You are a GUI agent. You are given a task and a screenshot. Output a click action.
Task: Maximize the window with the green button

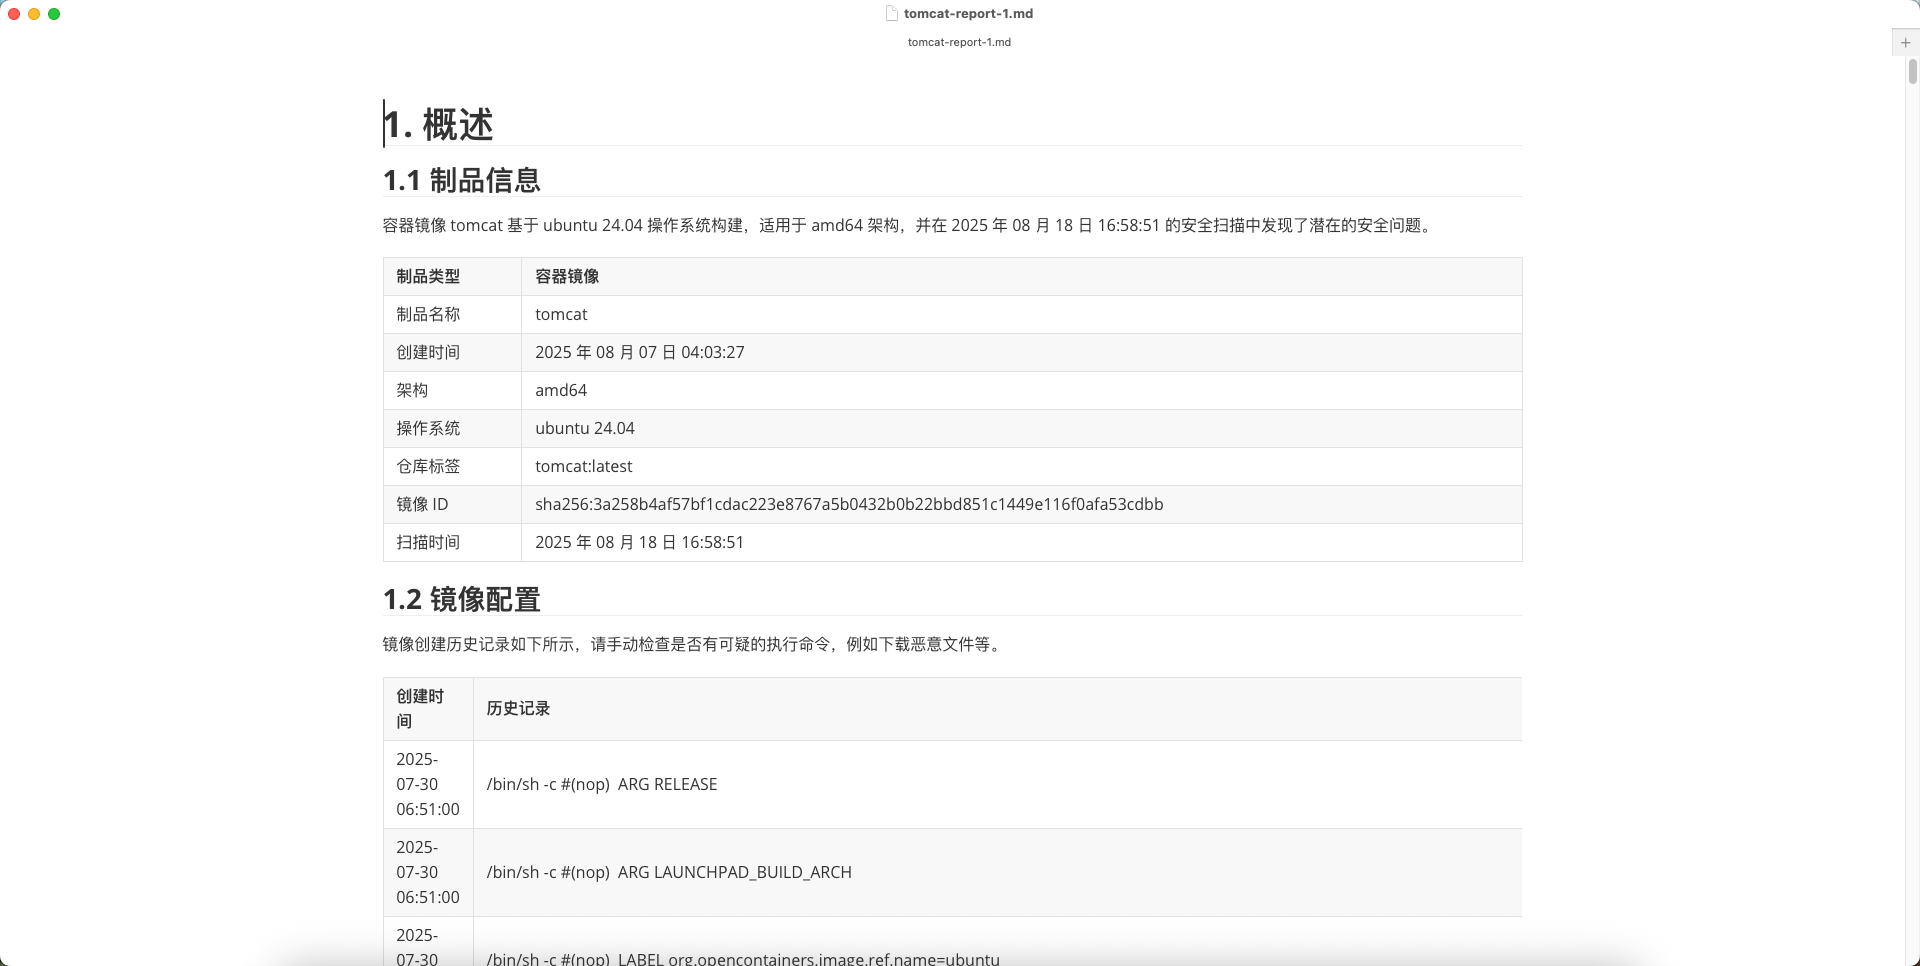coord(54,14)
